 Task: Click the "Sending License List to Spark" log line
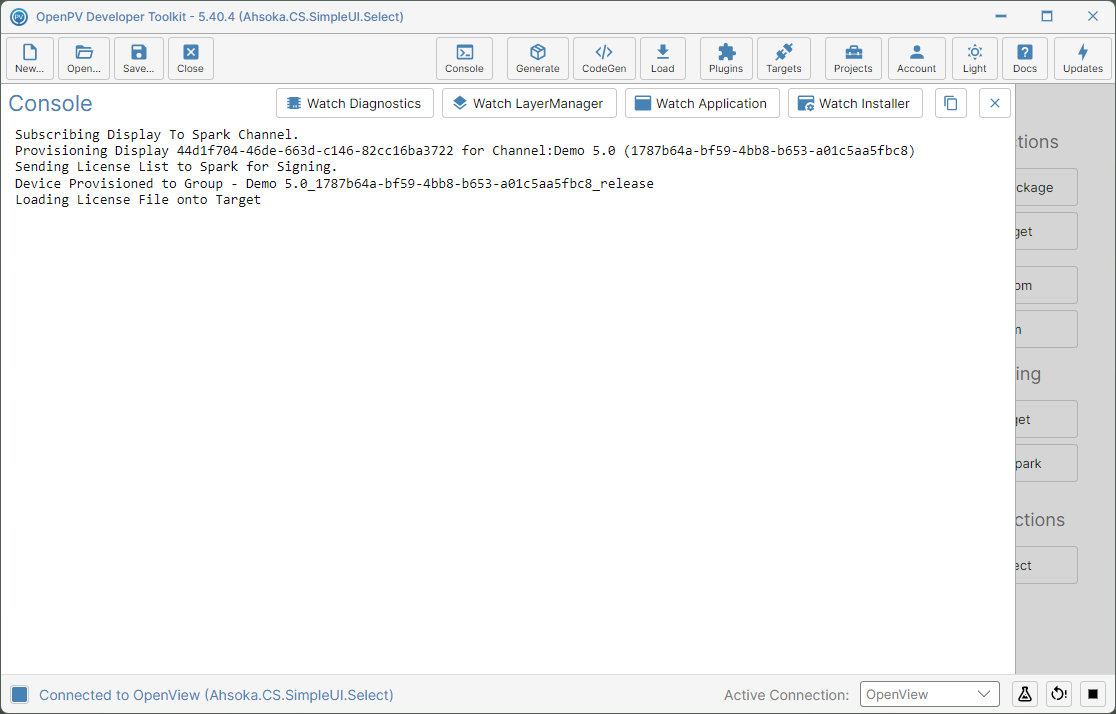[177, 167]
